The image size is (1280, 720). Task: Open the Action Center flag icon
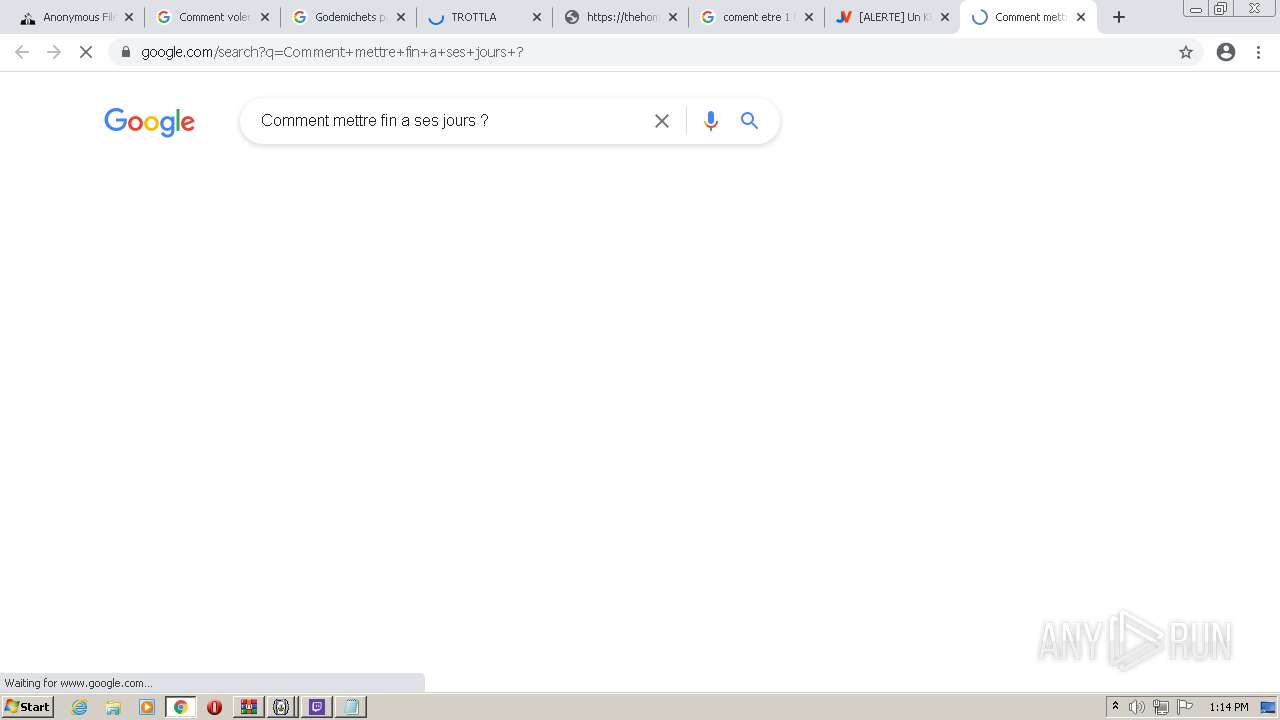1185,707
